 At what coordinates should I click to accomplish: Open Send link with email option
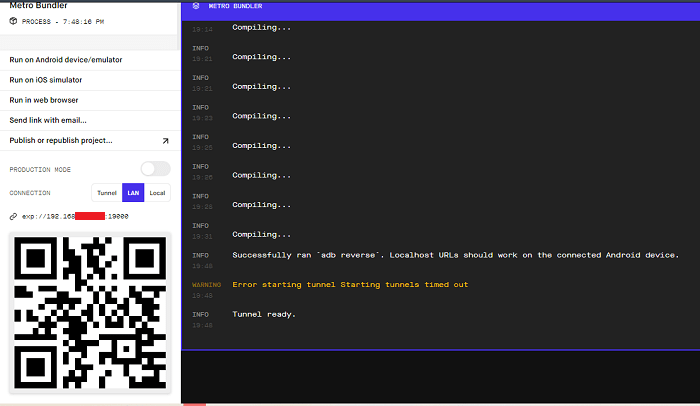click(x=90, y=120)
